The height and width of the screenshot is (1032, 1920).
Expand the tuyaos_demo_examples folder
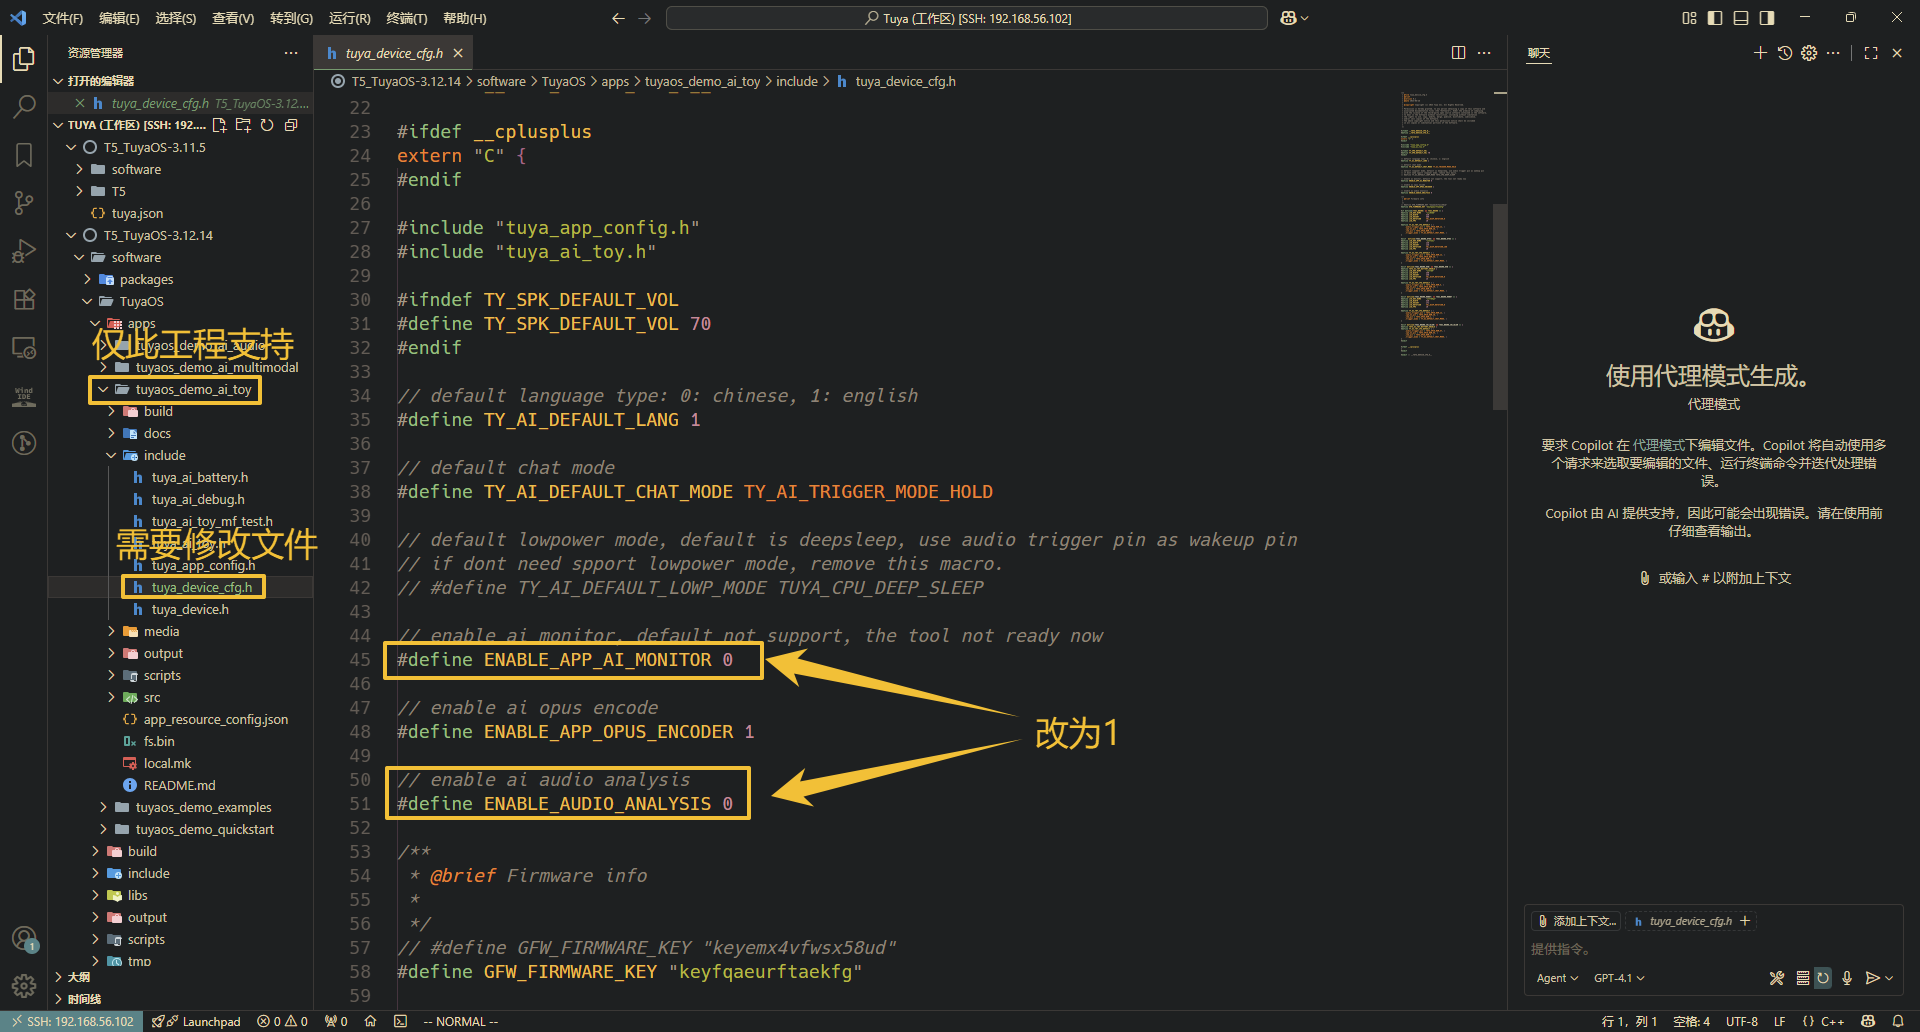click(x=203, y=807)
